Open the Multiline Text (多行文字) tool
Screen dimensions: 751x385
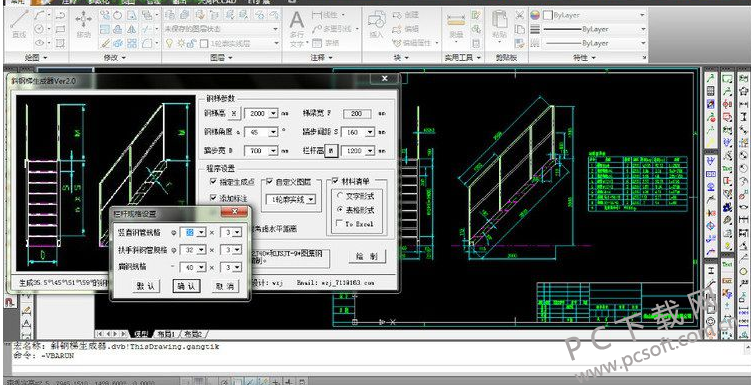click(x=297, y=29)
